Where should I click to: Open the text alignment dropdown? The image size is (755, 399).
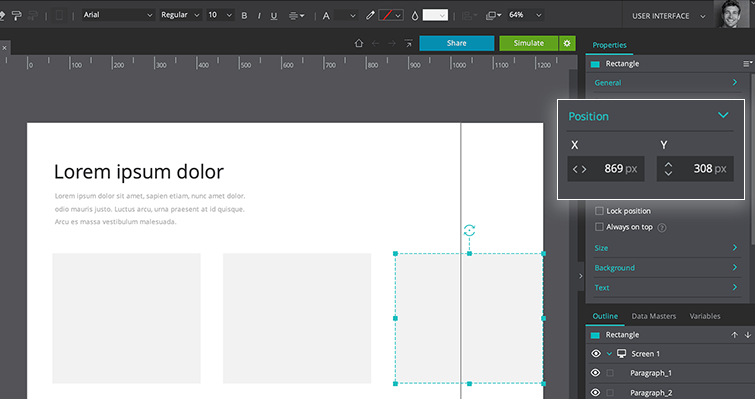pos(296,16)
